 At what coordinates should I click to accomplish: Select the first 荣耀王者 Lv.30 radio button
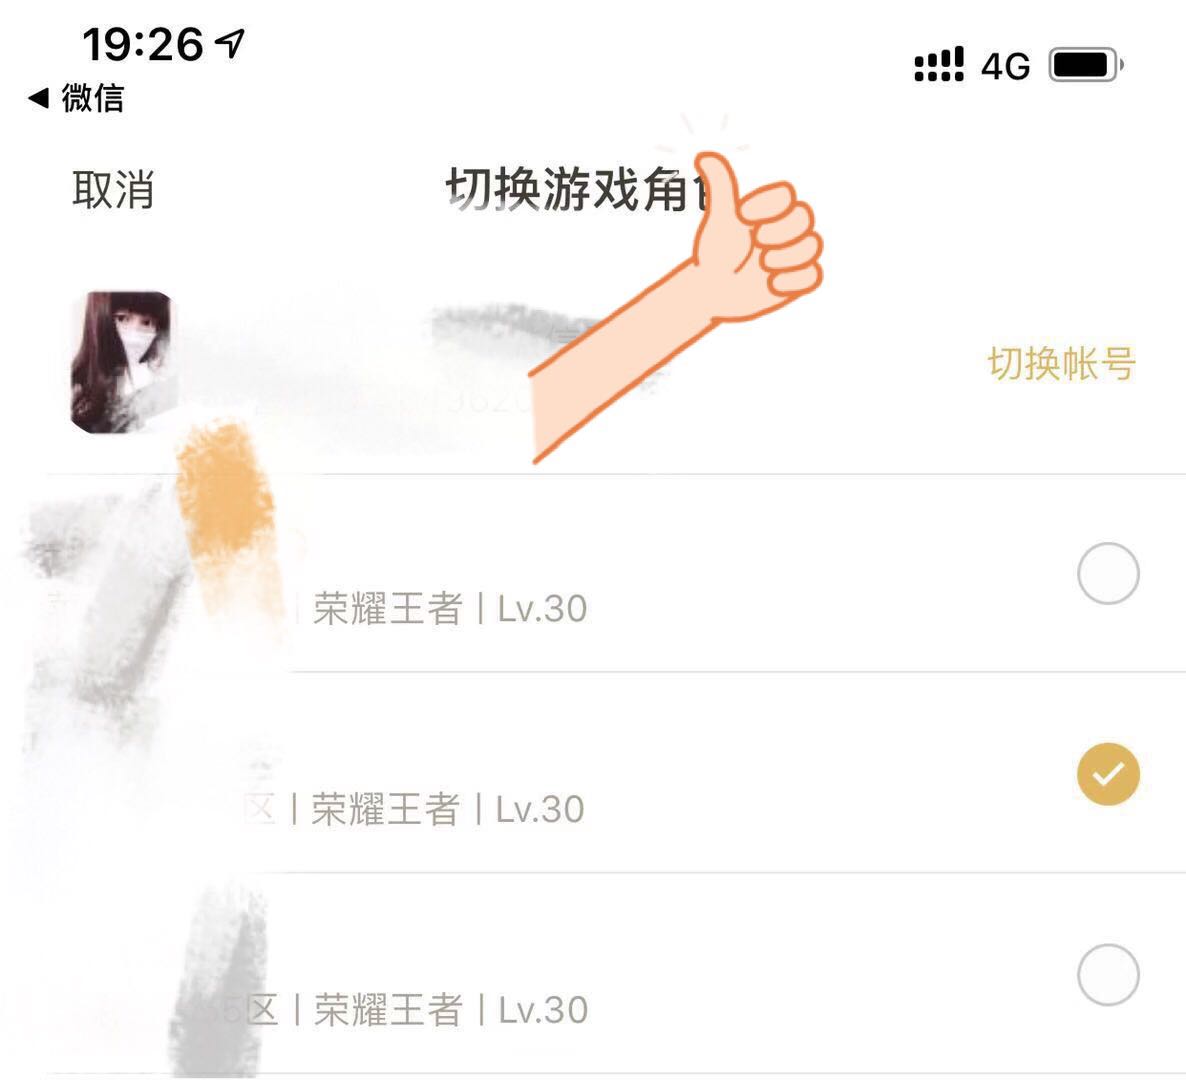tap(1108, 573)
